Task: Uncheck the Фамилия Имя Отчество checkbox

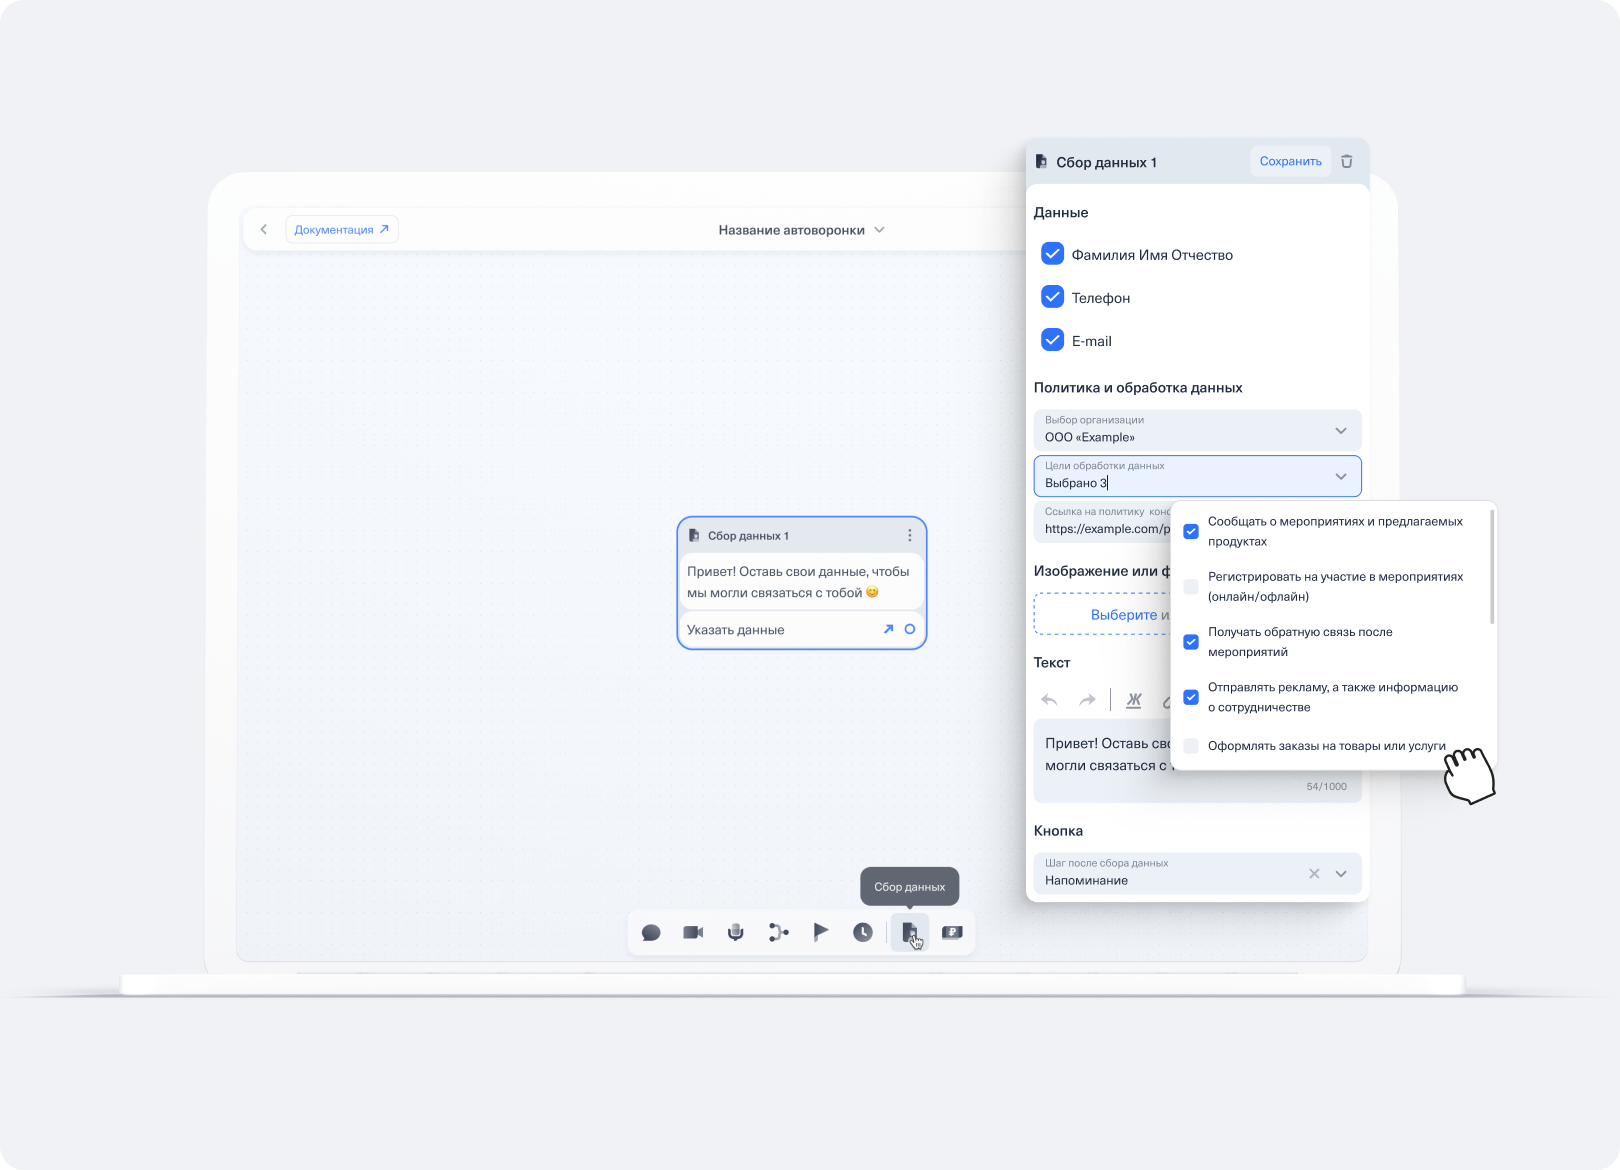Action: click(x=1052, y=254)
